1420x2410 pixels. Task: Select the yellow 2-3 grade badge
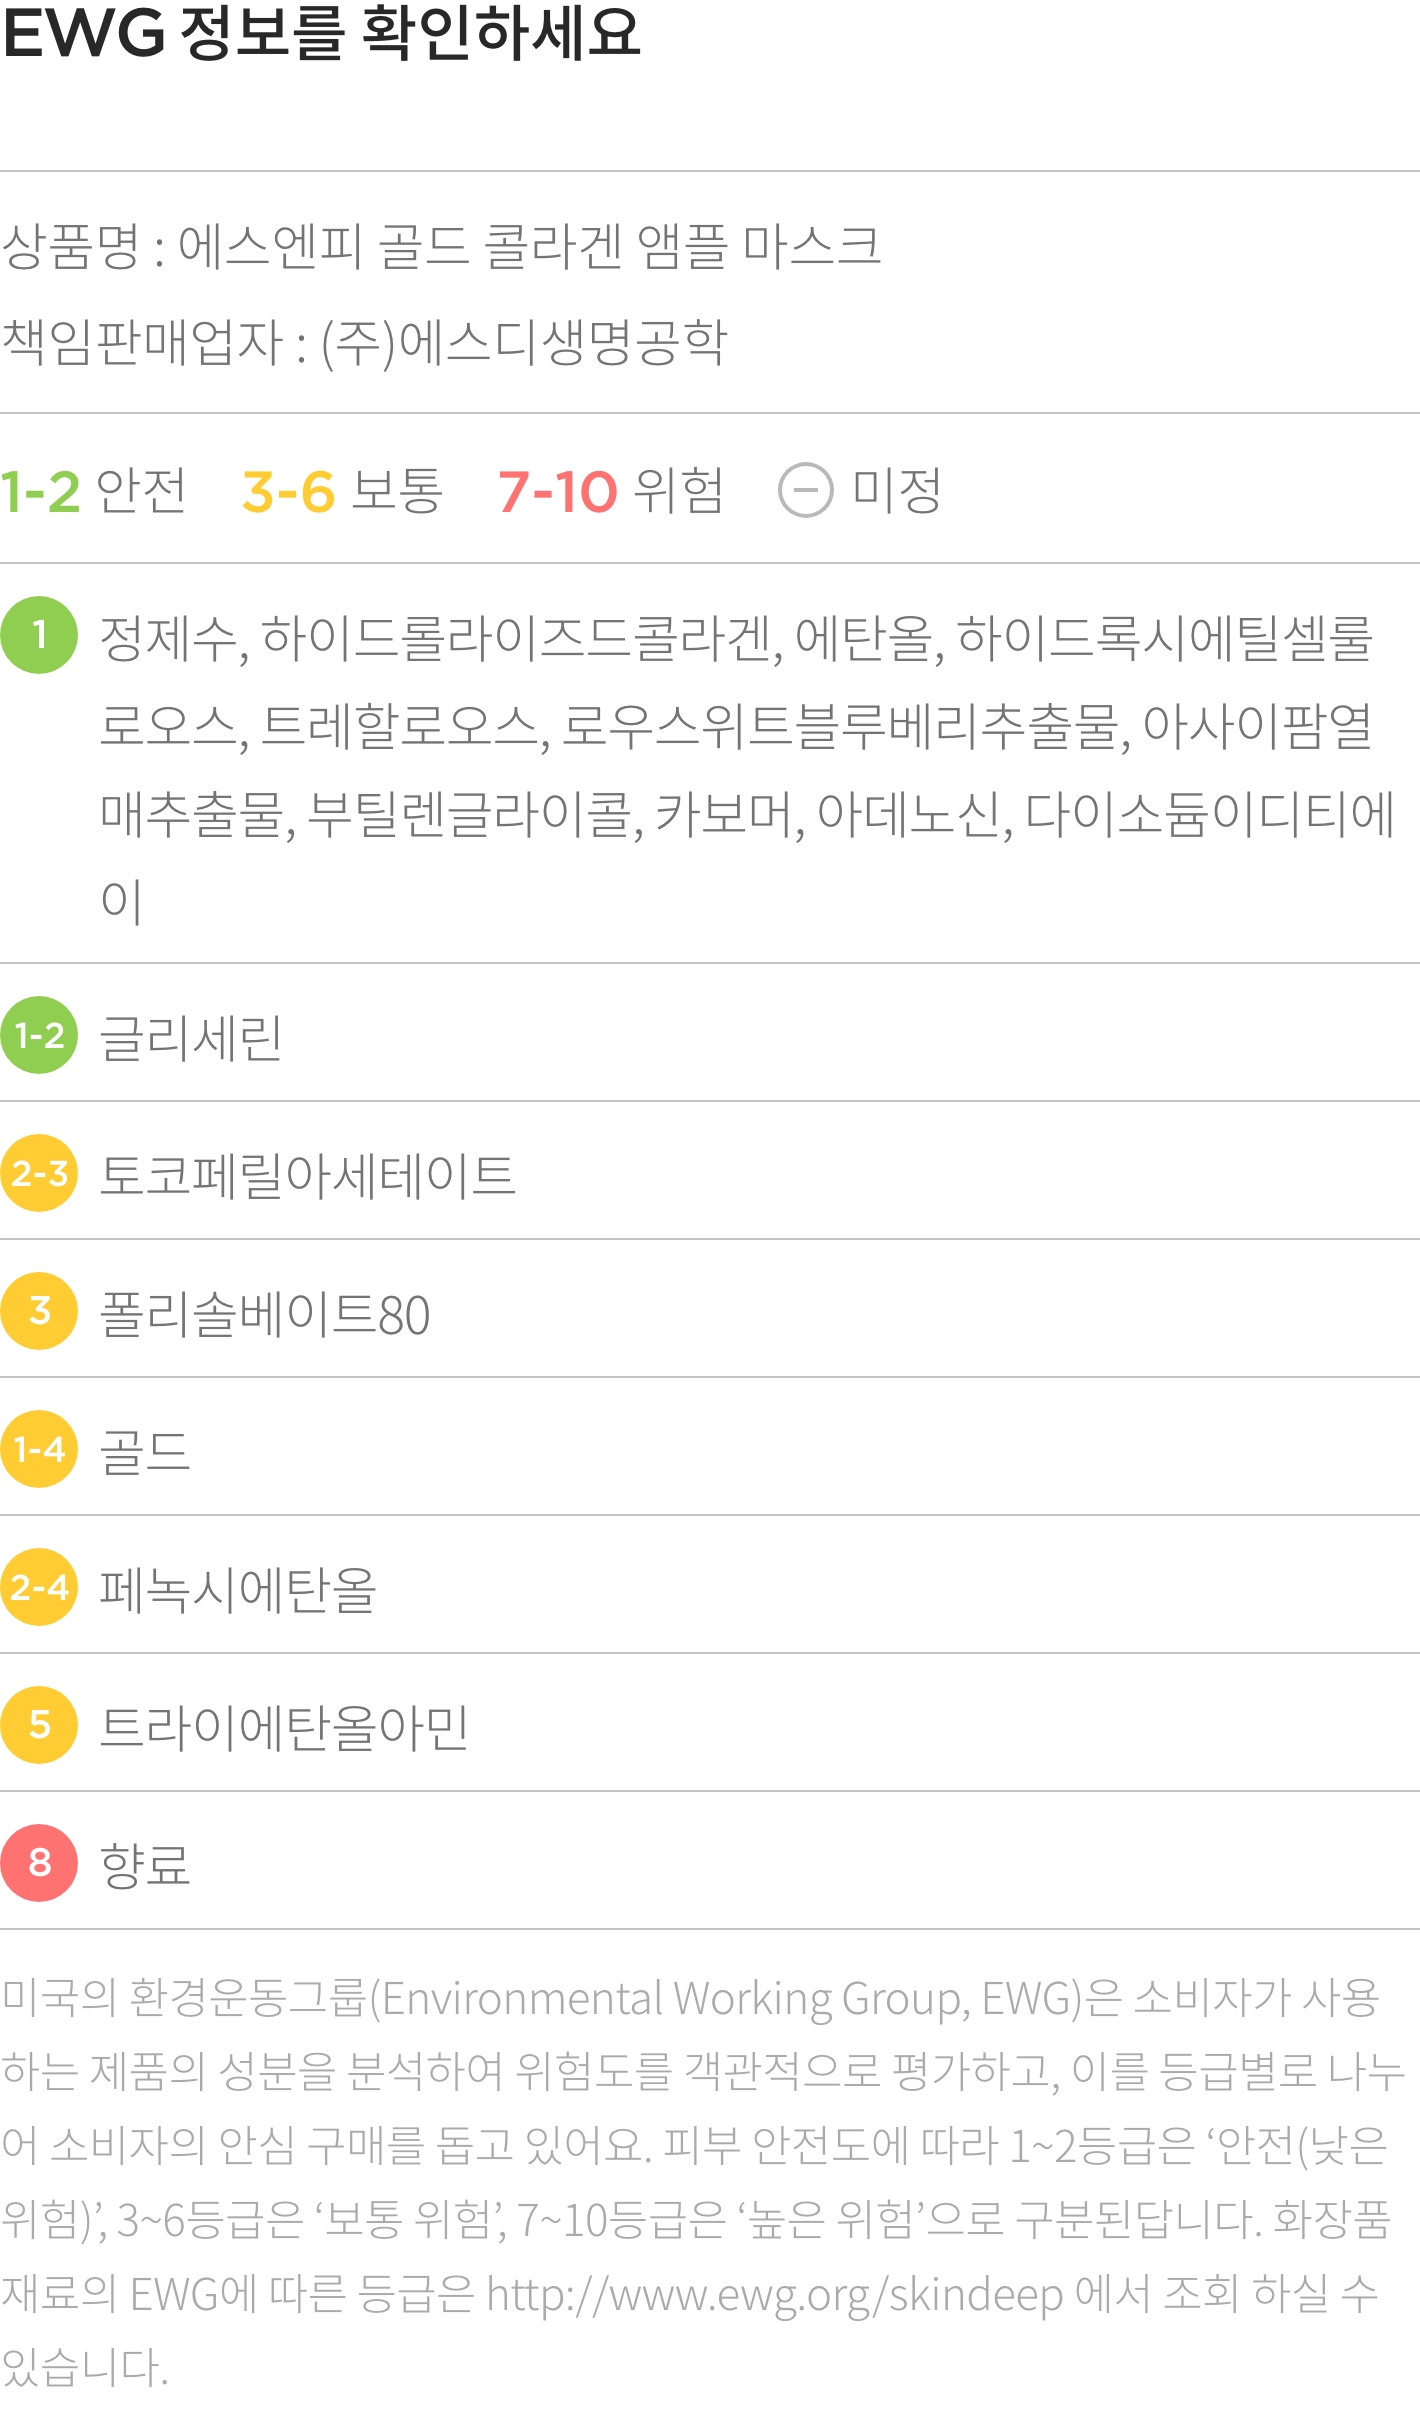tap(39, 1173)
